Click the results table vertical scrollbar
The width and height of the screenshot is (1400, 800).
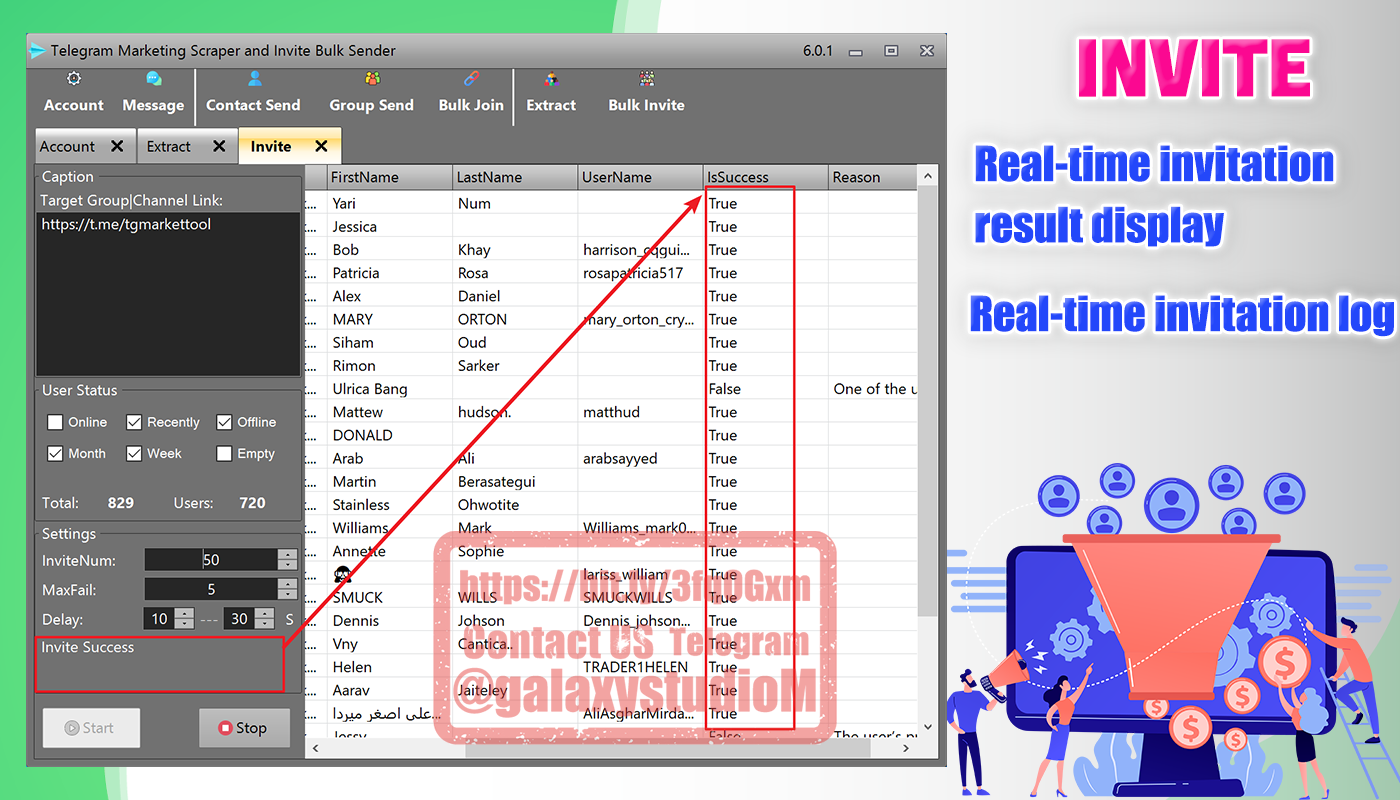[x=927, y=400]
